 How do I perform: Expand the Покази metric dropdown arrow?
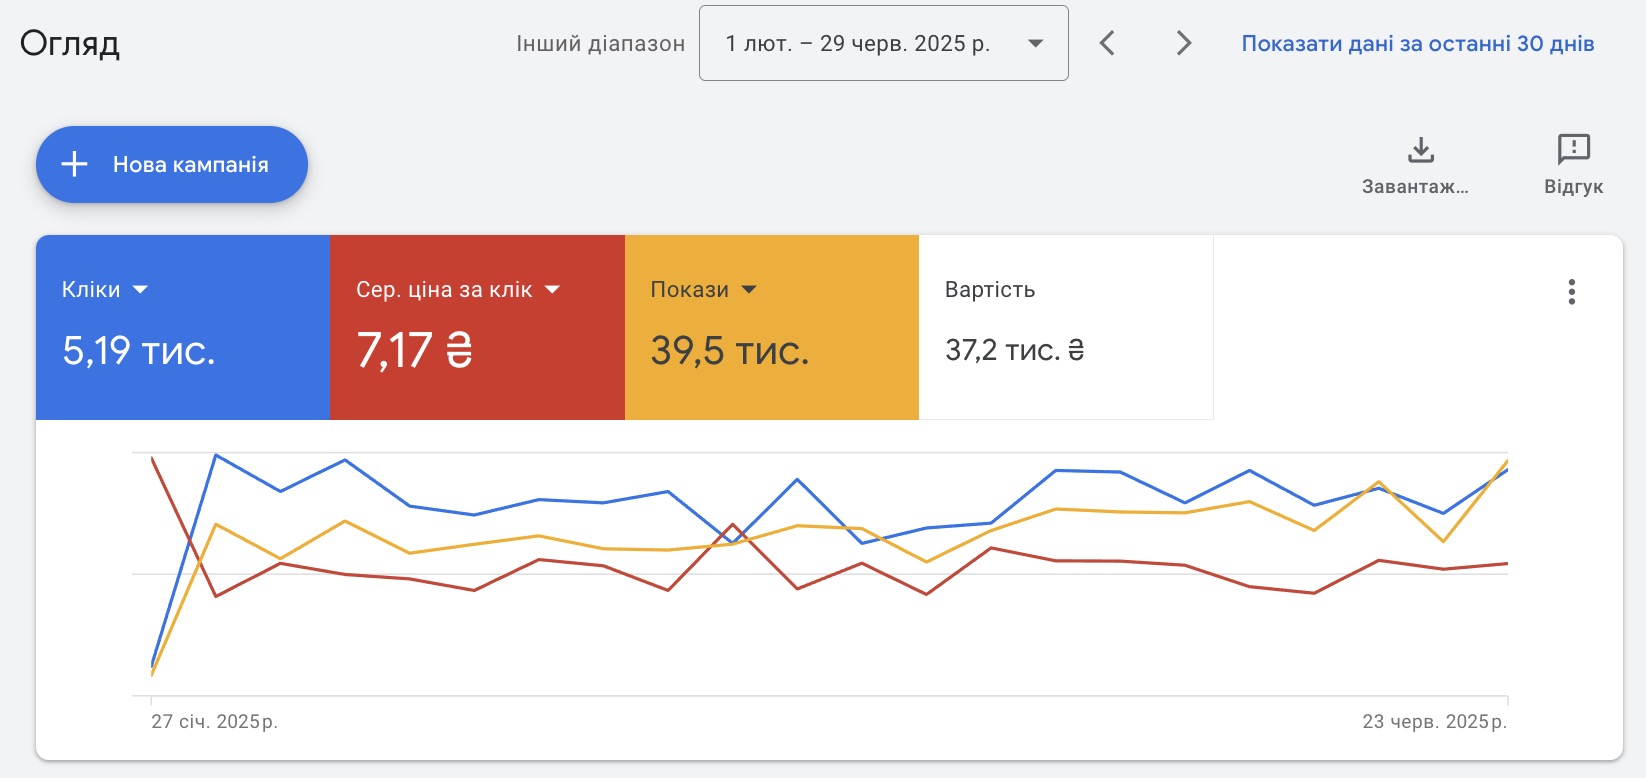tap(749, 290)
